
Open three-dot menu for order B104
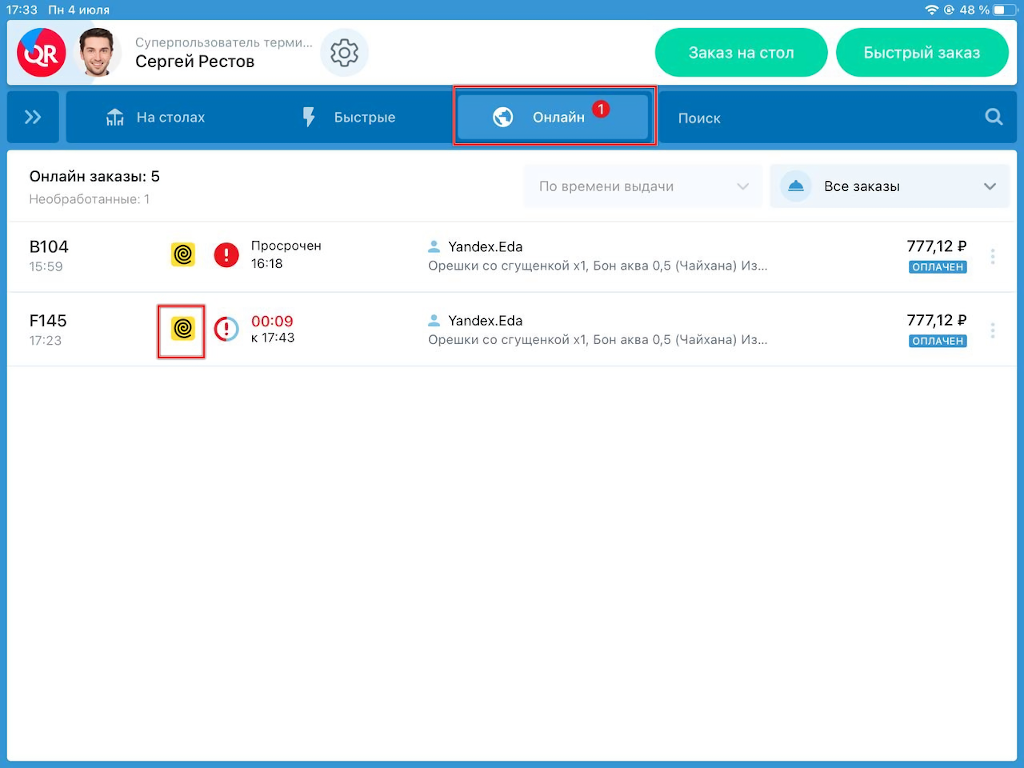click(x=993, y=256)
